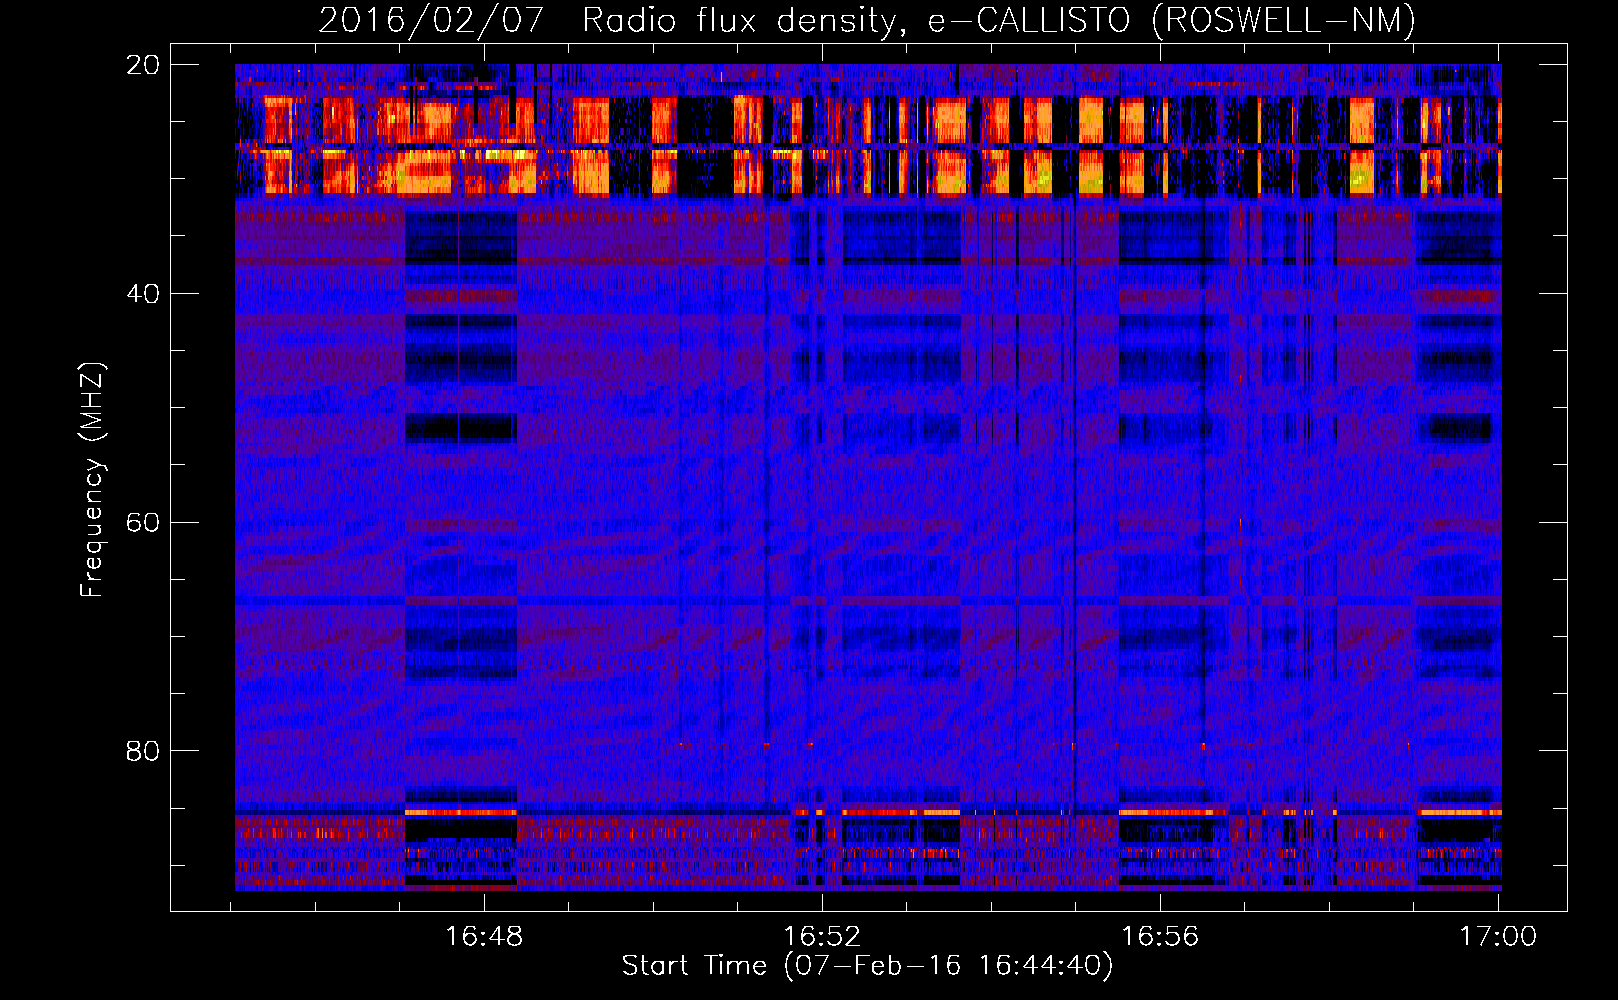Viewport: 1618px width, 1000px height.
Task: Click the 17:00 time axis label
Action: point(1498,937)
